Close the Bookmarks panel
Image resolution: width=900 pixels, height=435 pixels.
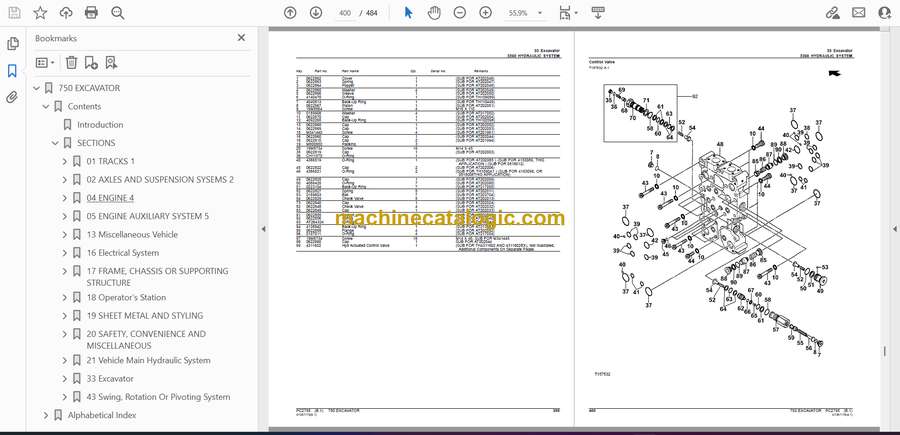tap(241, 38)
